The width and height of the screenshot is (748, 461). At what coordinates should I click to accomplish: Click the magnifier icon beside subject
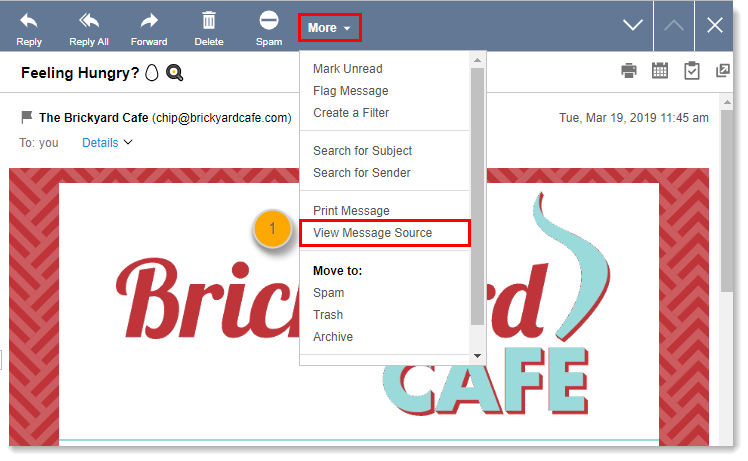click(x=175, y=73)
